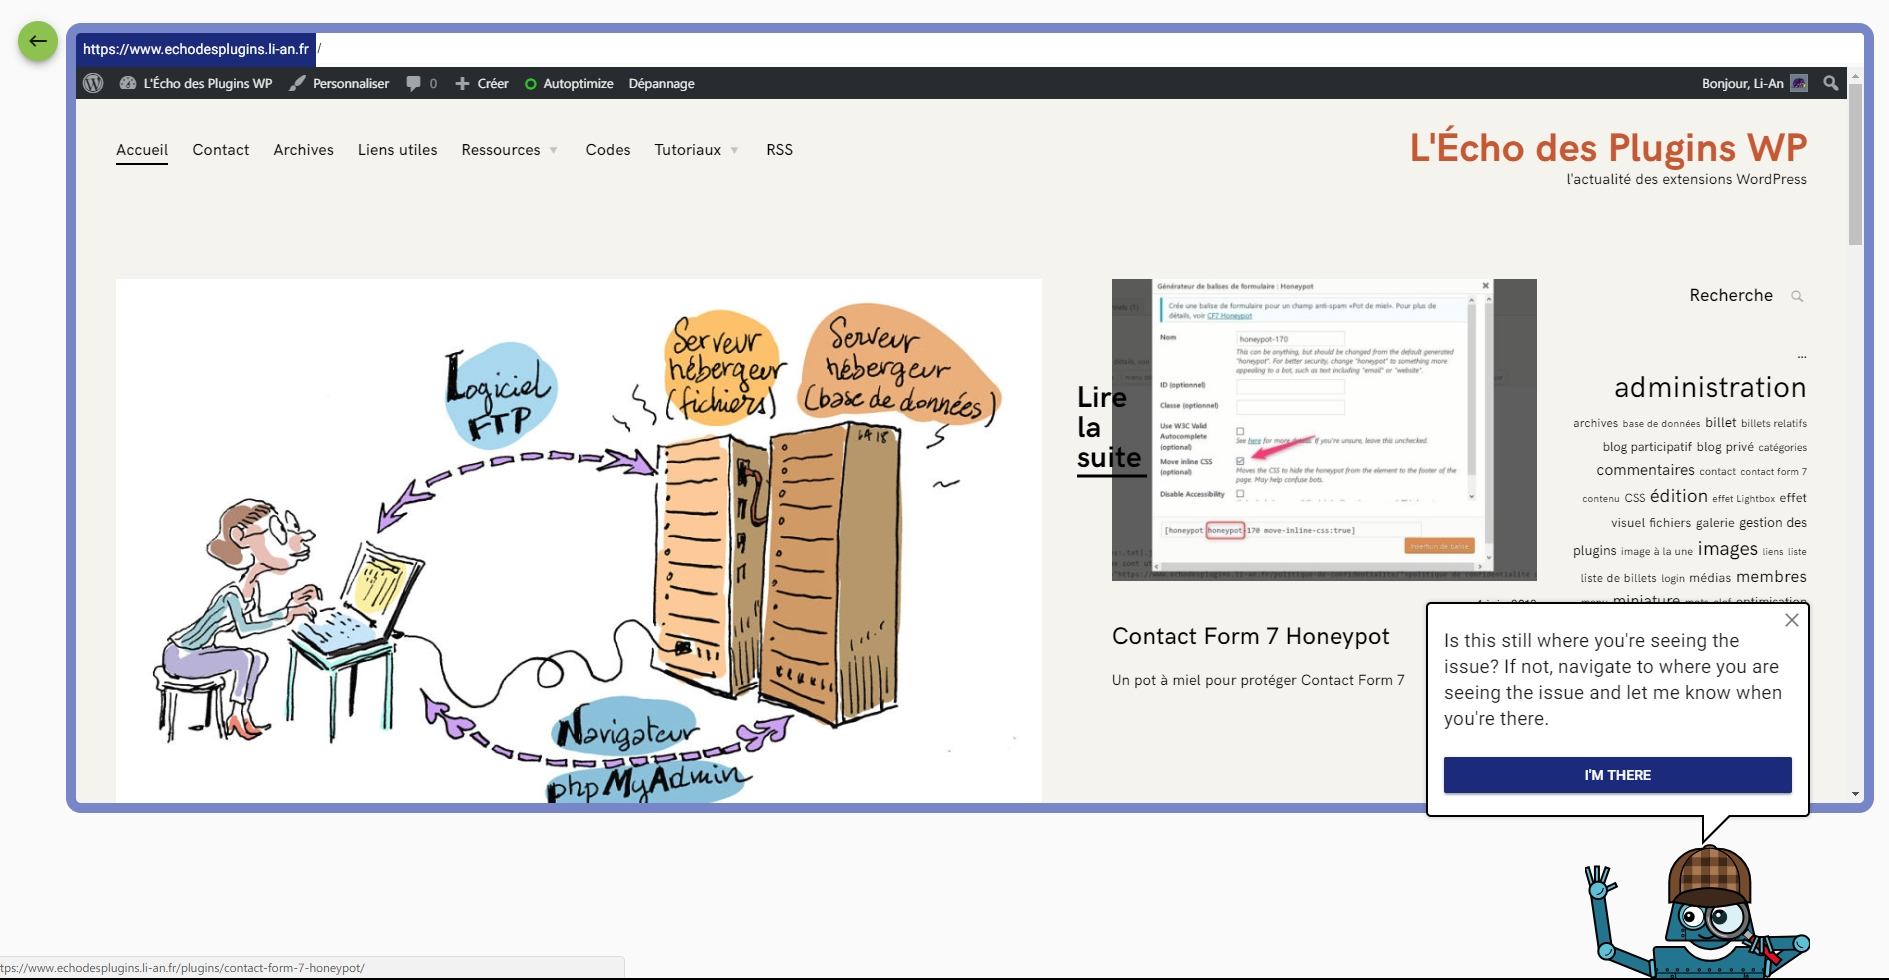Click the Recherche search magnifier icon
1889x980 pixels.
click(1797, 296)
